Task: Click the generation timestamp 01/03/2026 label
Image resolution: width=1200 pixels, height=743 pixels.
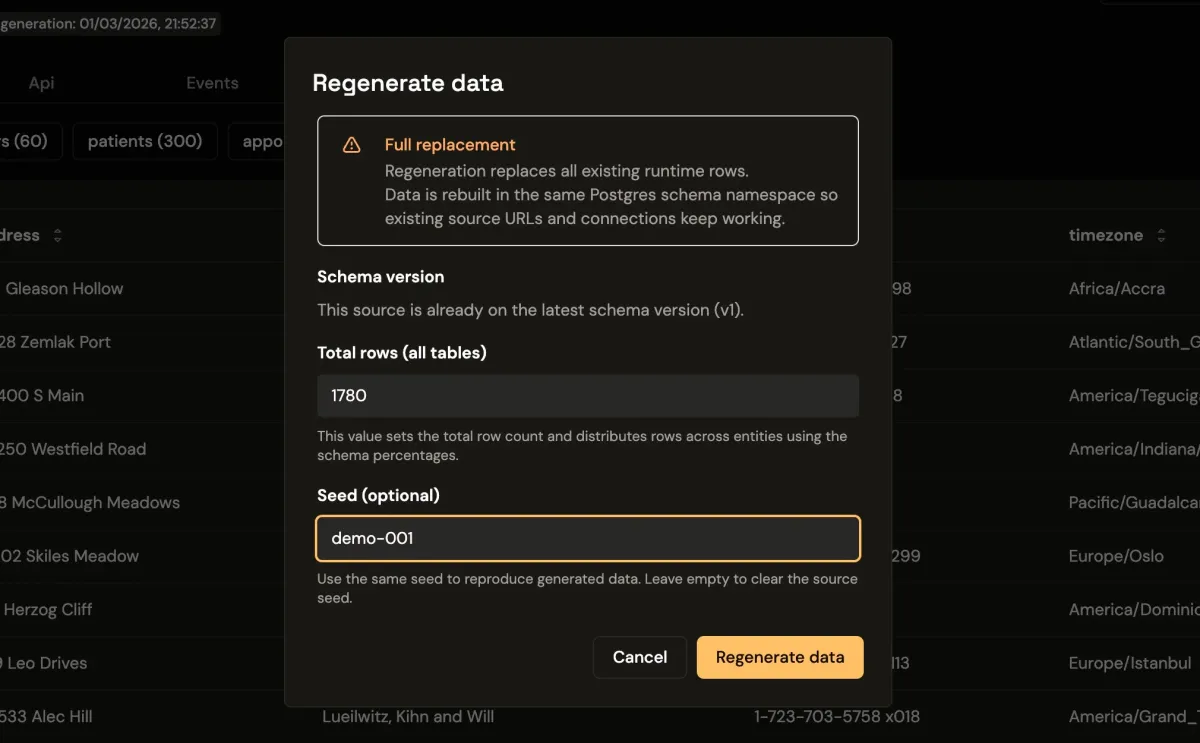Action: (108, 23)
